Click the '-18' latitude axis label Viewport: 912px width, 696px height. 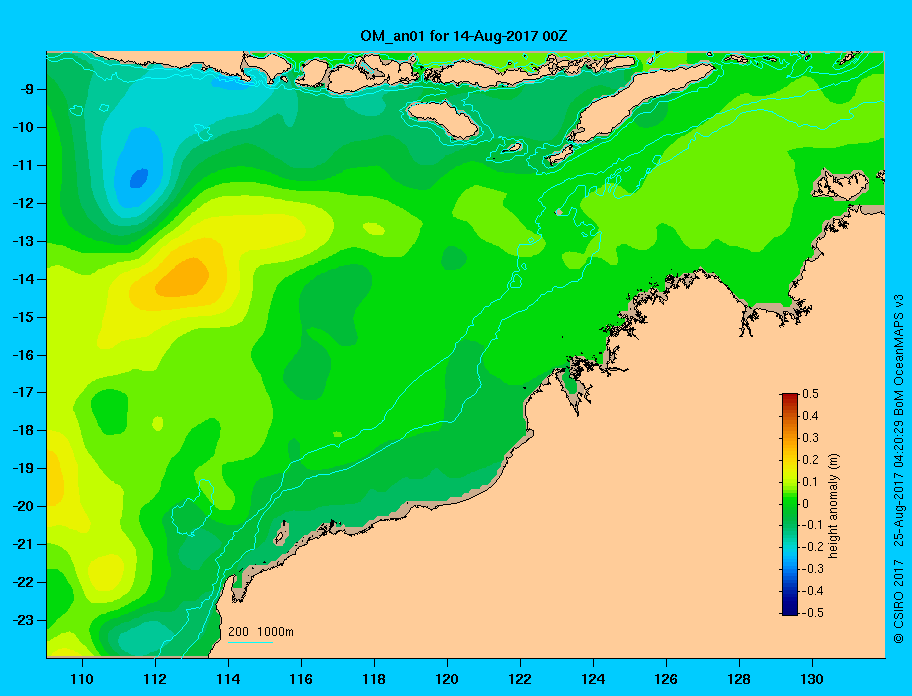(22, 430)
